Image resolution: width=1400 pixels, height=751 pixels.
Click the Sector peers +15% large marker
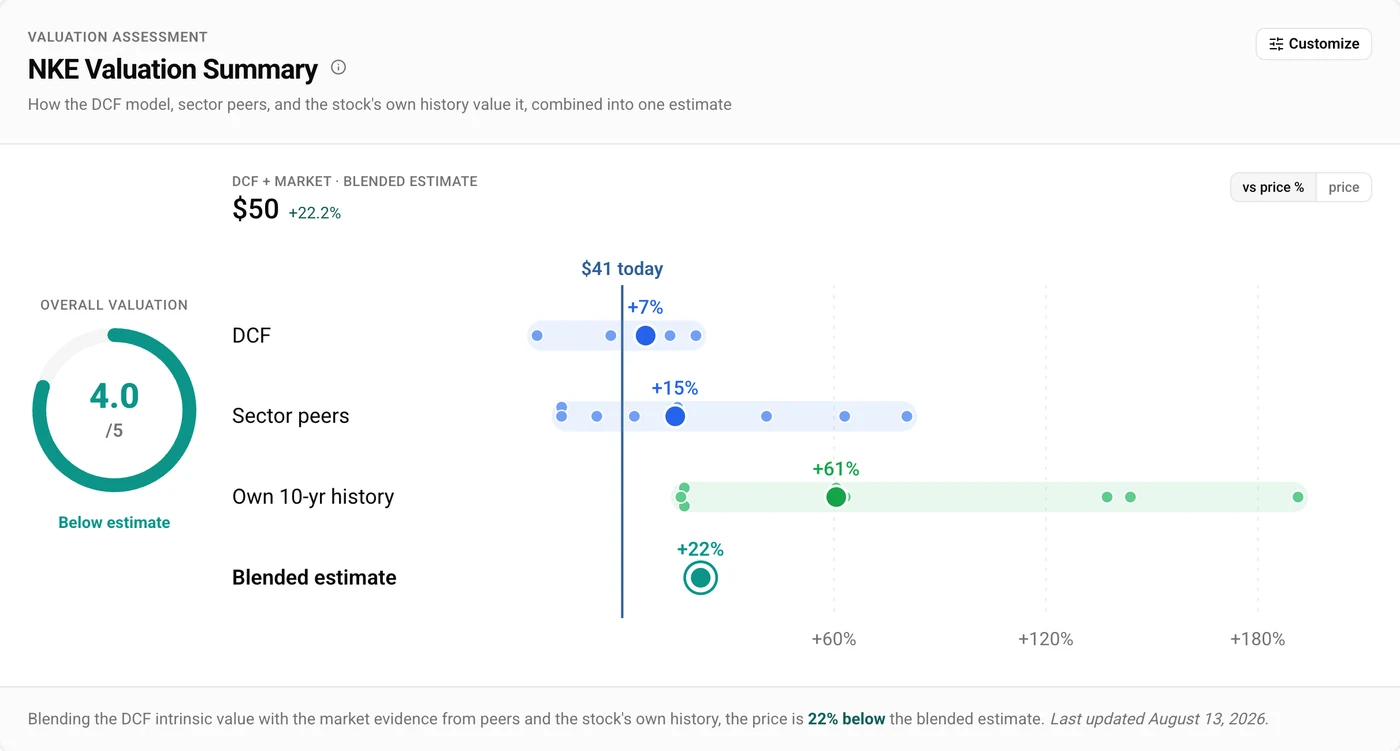[675, 416]
